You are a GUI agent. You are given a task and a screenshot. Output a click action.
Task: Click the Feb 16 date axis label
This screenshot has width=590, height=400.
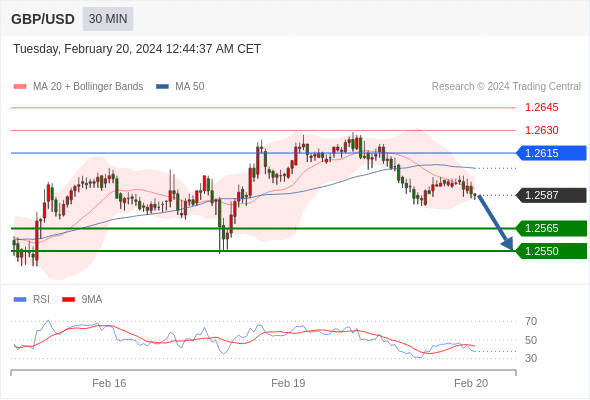(109, 383)
